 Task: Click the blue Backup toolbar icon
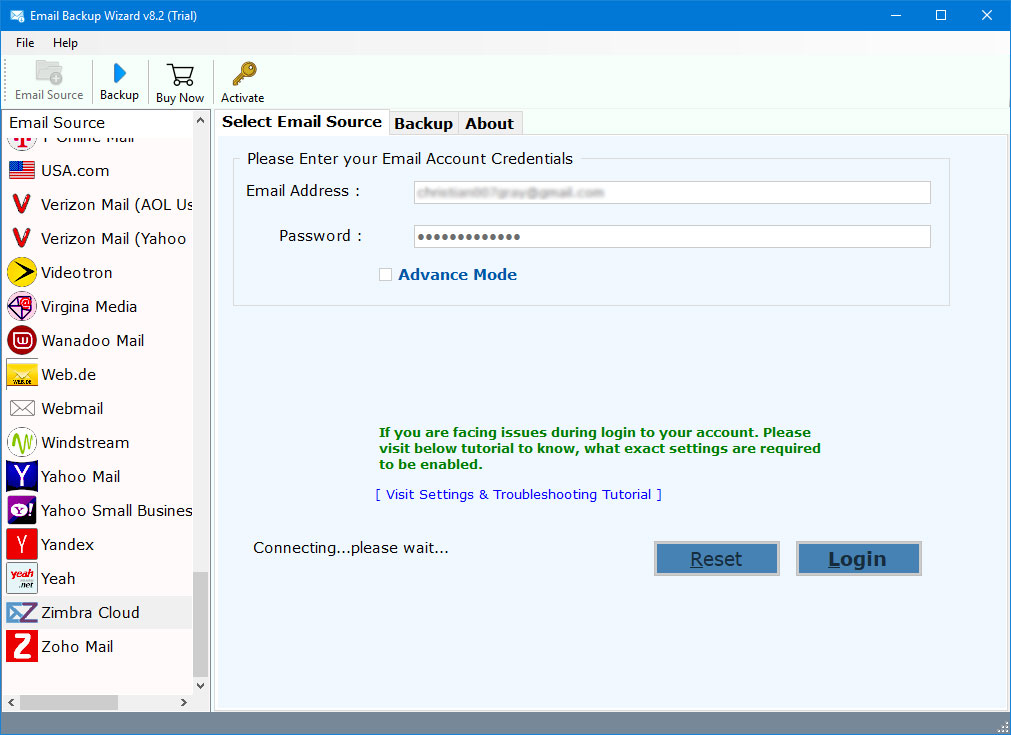(x=119, y=73)
